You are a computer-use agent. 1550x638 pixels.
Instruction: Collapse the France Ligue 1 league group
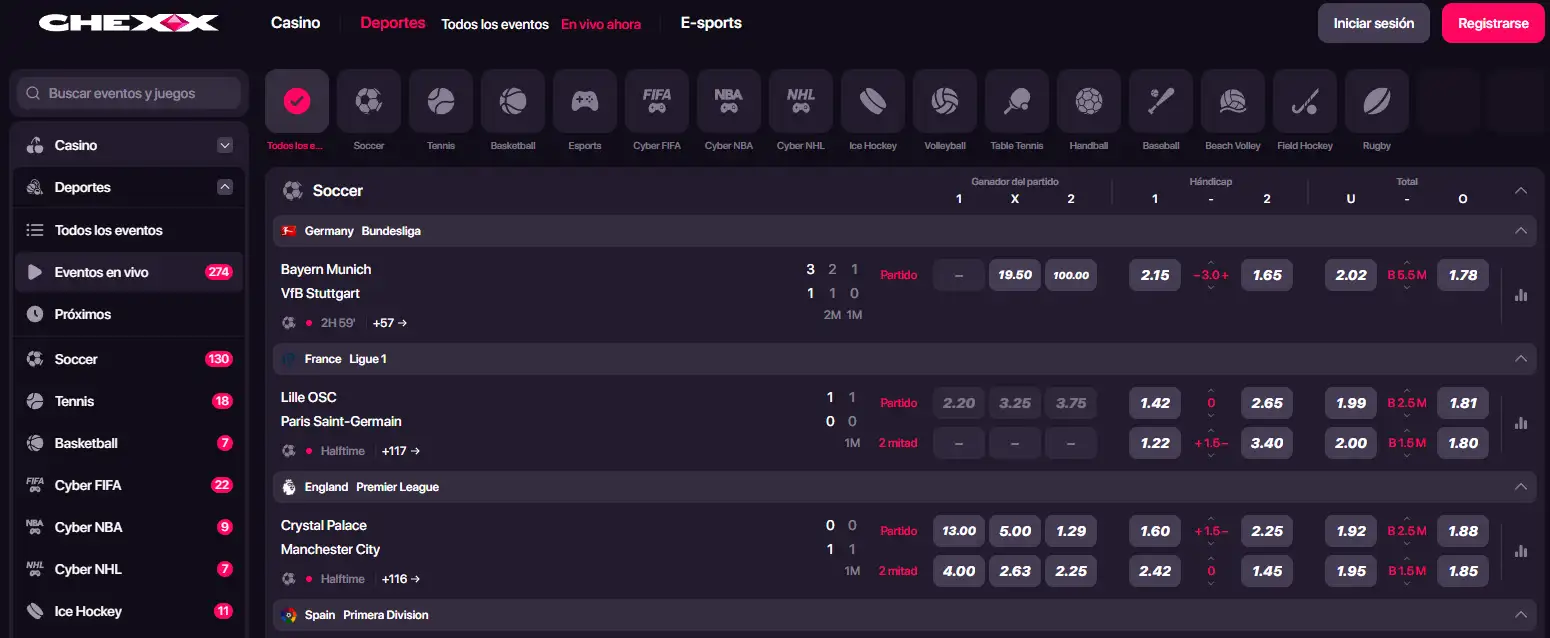(x=1521, y=359)
